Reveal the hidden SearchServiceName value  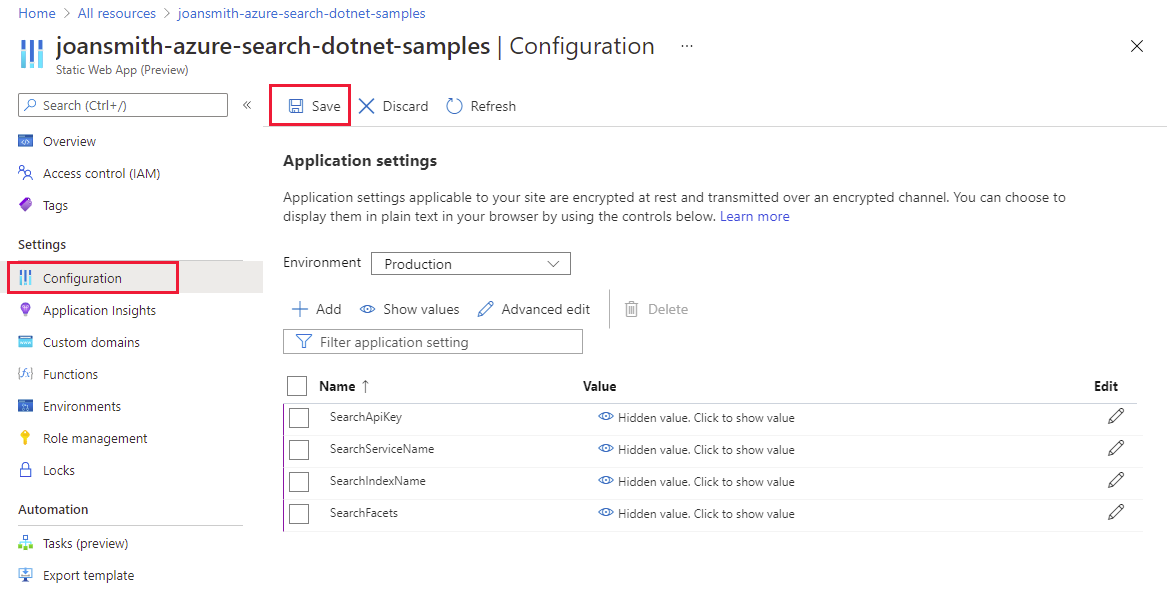[696, 450]
